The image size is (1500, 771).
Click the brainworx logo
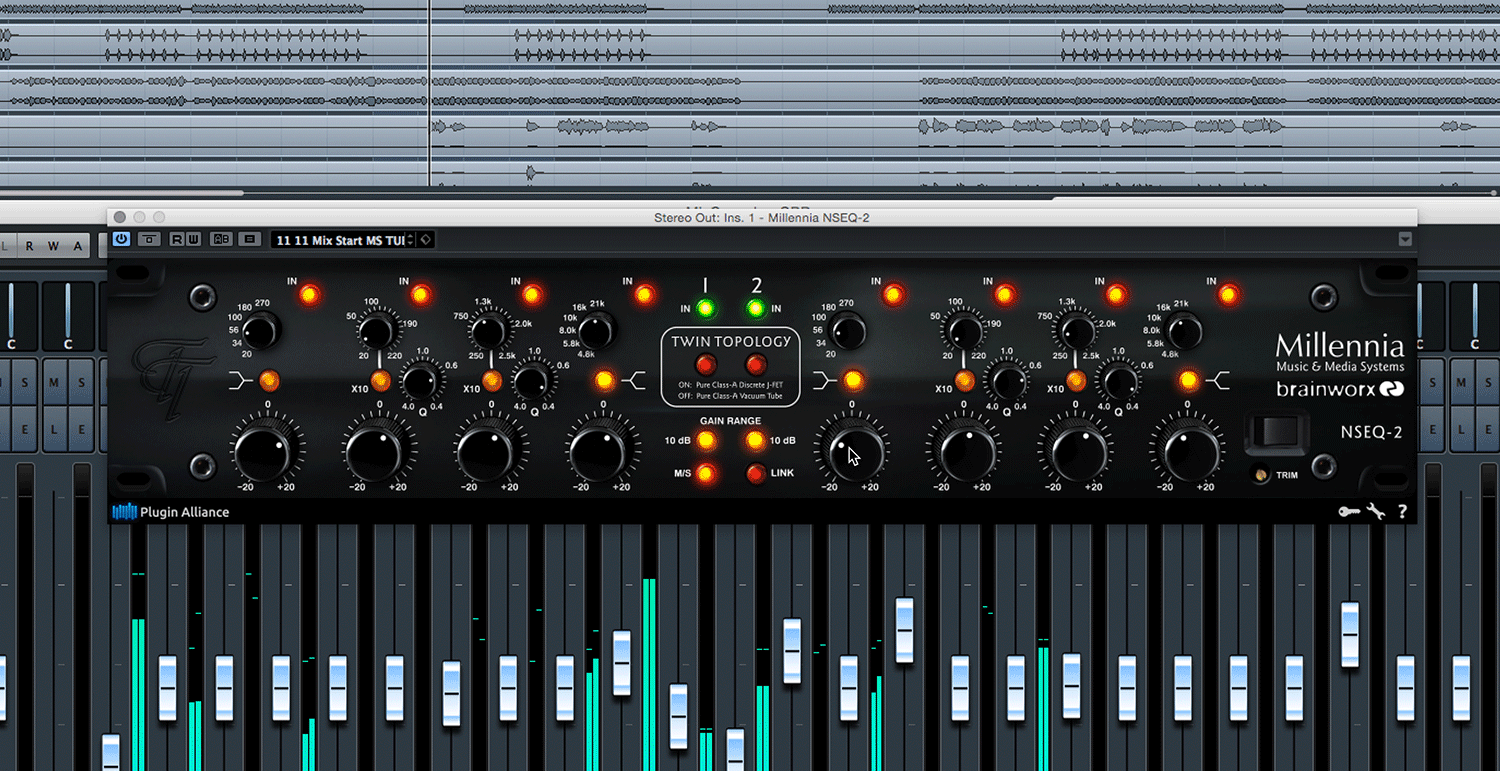coord(1340,389)
